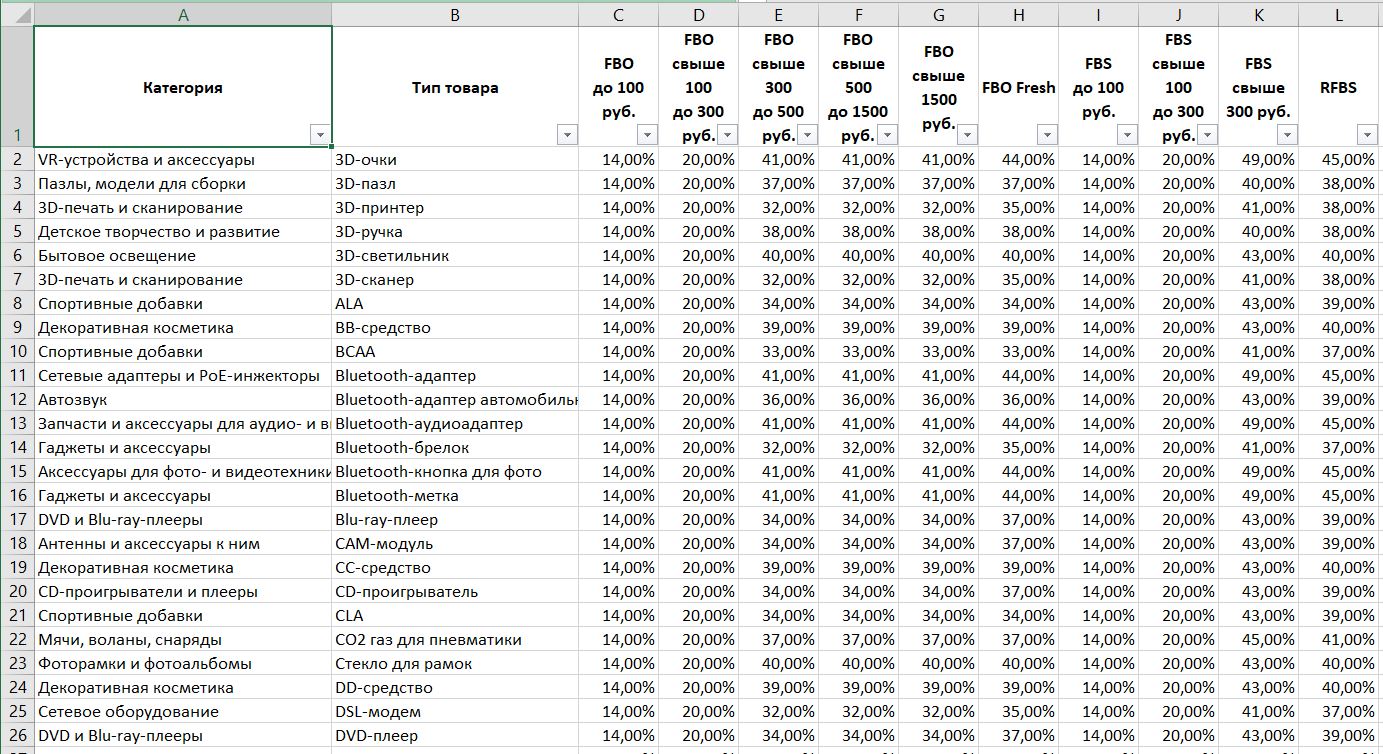Select row 12 header
This screenshot has width=1383, height=754.
tap(17, 399)
